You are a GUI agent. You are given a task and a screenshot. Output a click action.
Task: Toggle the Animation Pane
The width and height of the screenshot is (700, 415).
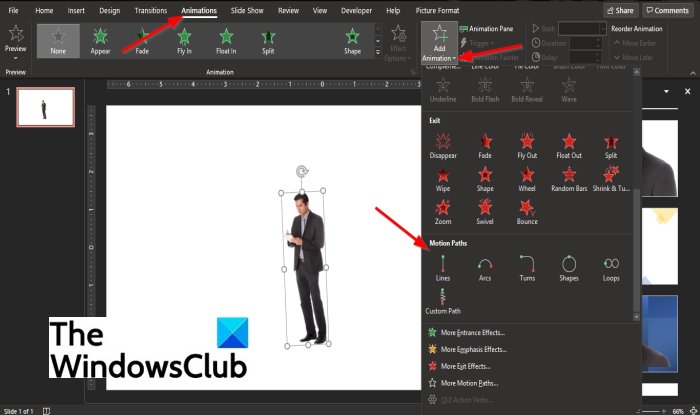486,29
